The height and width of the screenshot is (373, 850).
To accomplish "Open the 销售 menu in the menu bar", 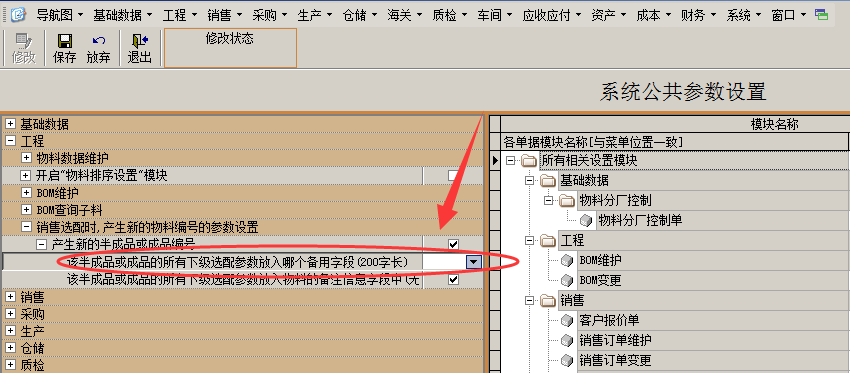I will point(225,15).
